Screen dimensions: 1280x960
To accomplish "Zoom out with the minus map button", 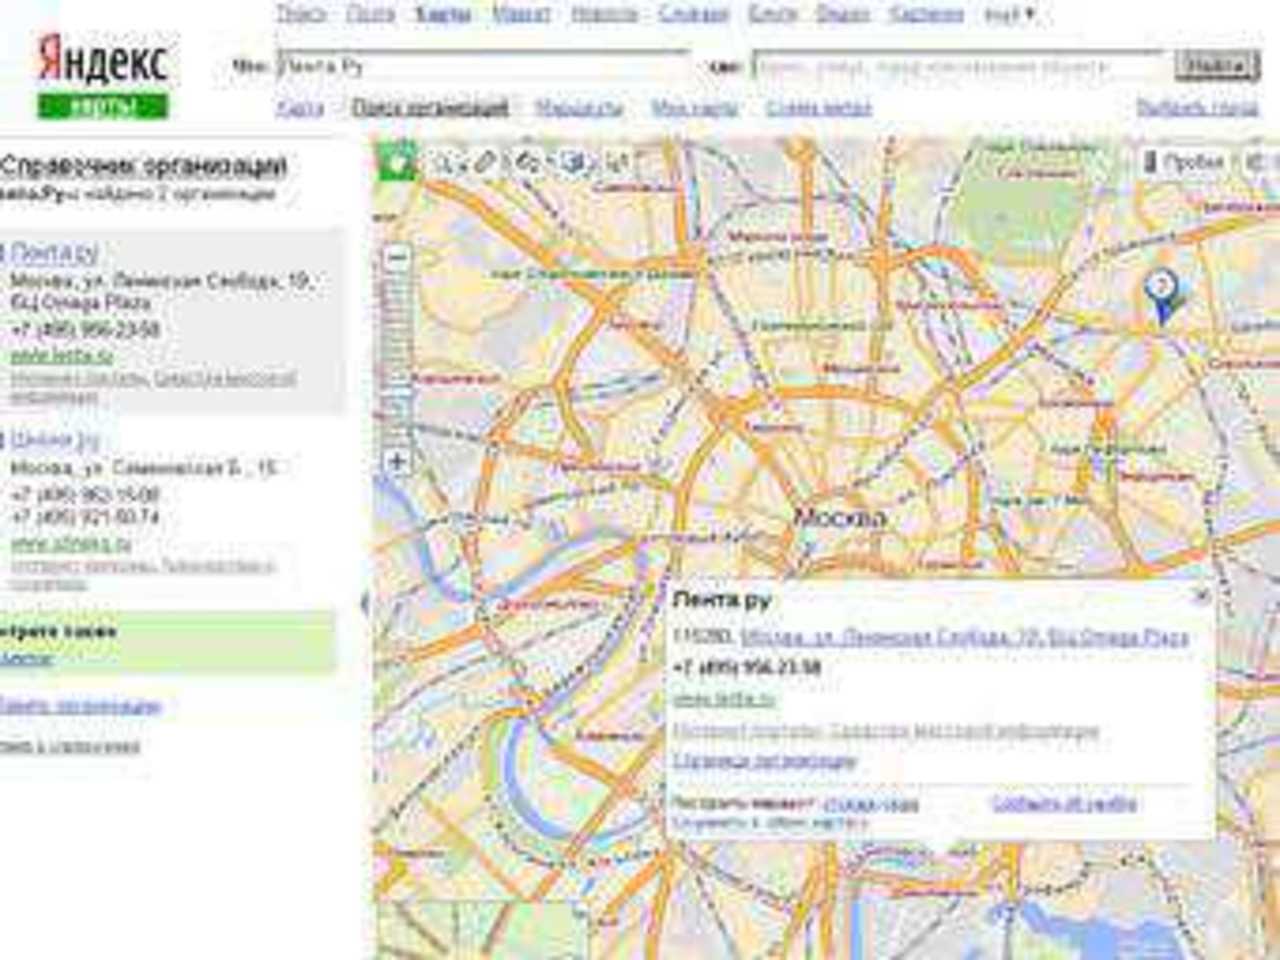I will [x=397, y=256].
